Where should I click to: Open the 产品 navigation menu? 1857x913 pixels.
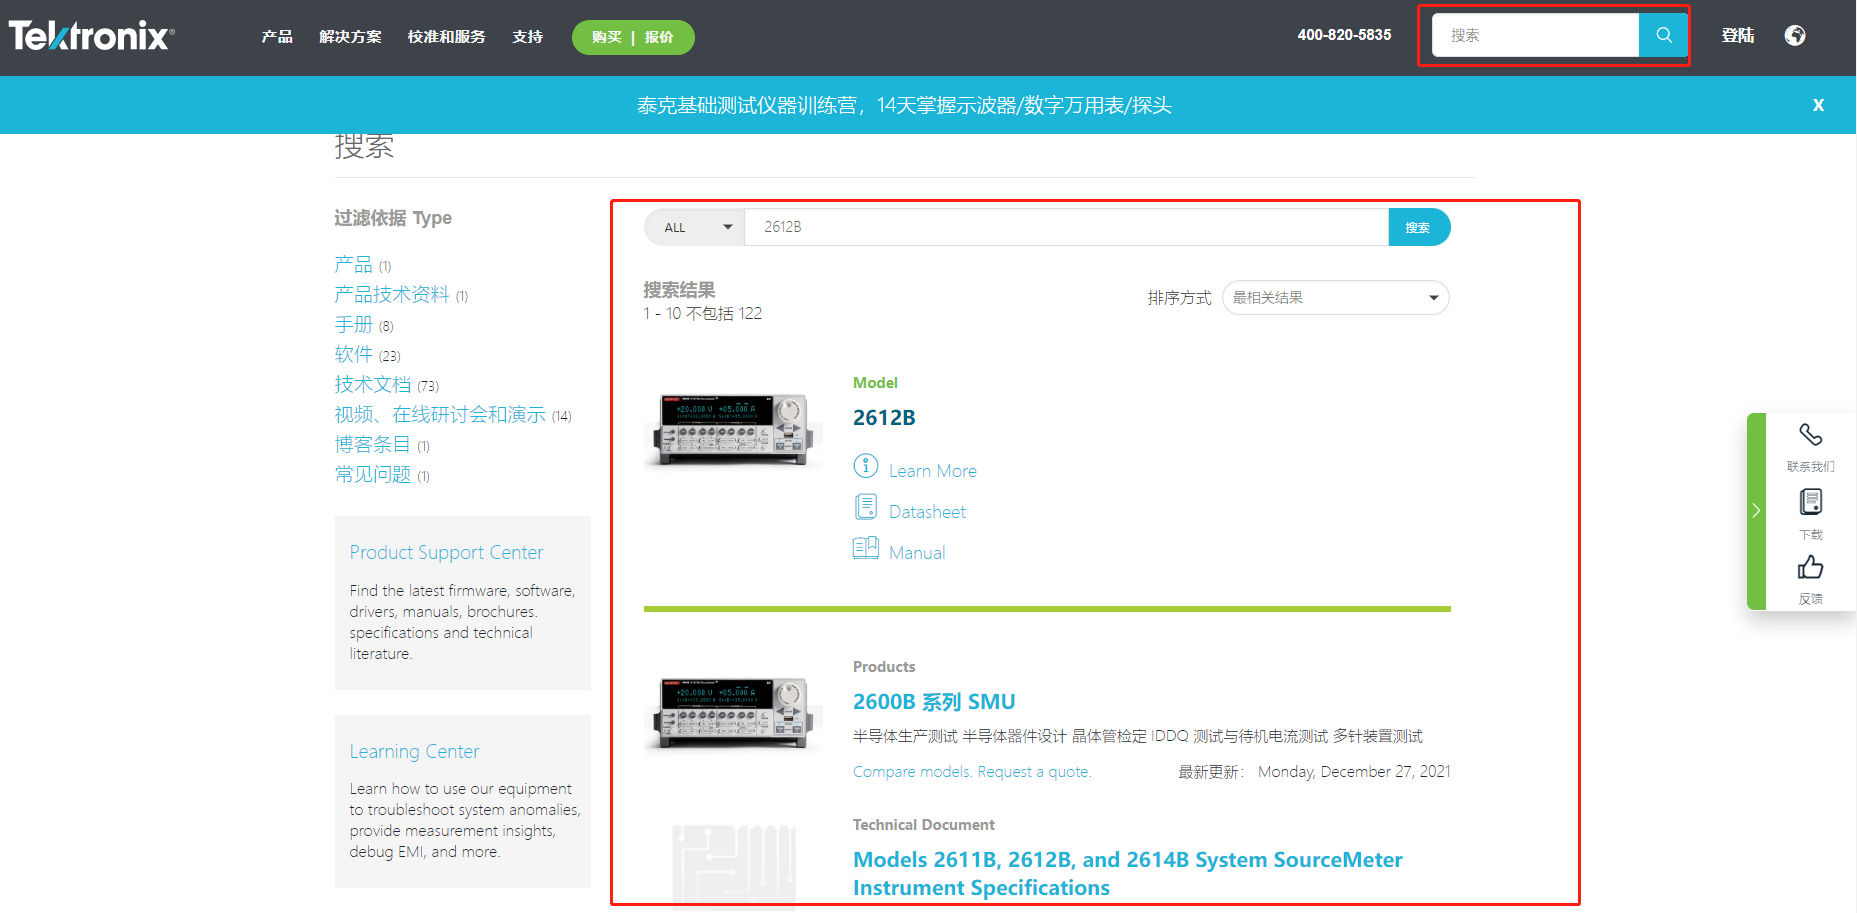point(277,37)
